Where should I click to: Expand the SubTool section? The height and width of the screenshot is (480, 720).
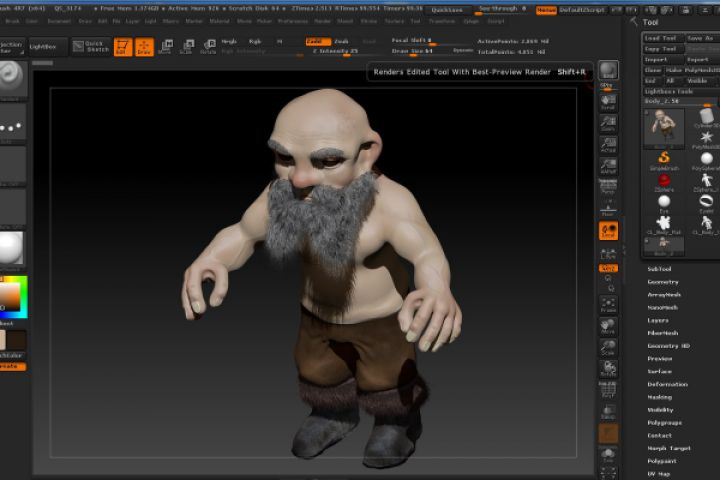point(659,269)
